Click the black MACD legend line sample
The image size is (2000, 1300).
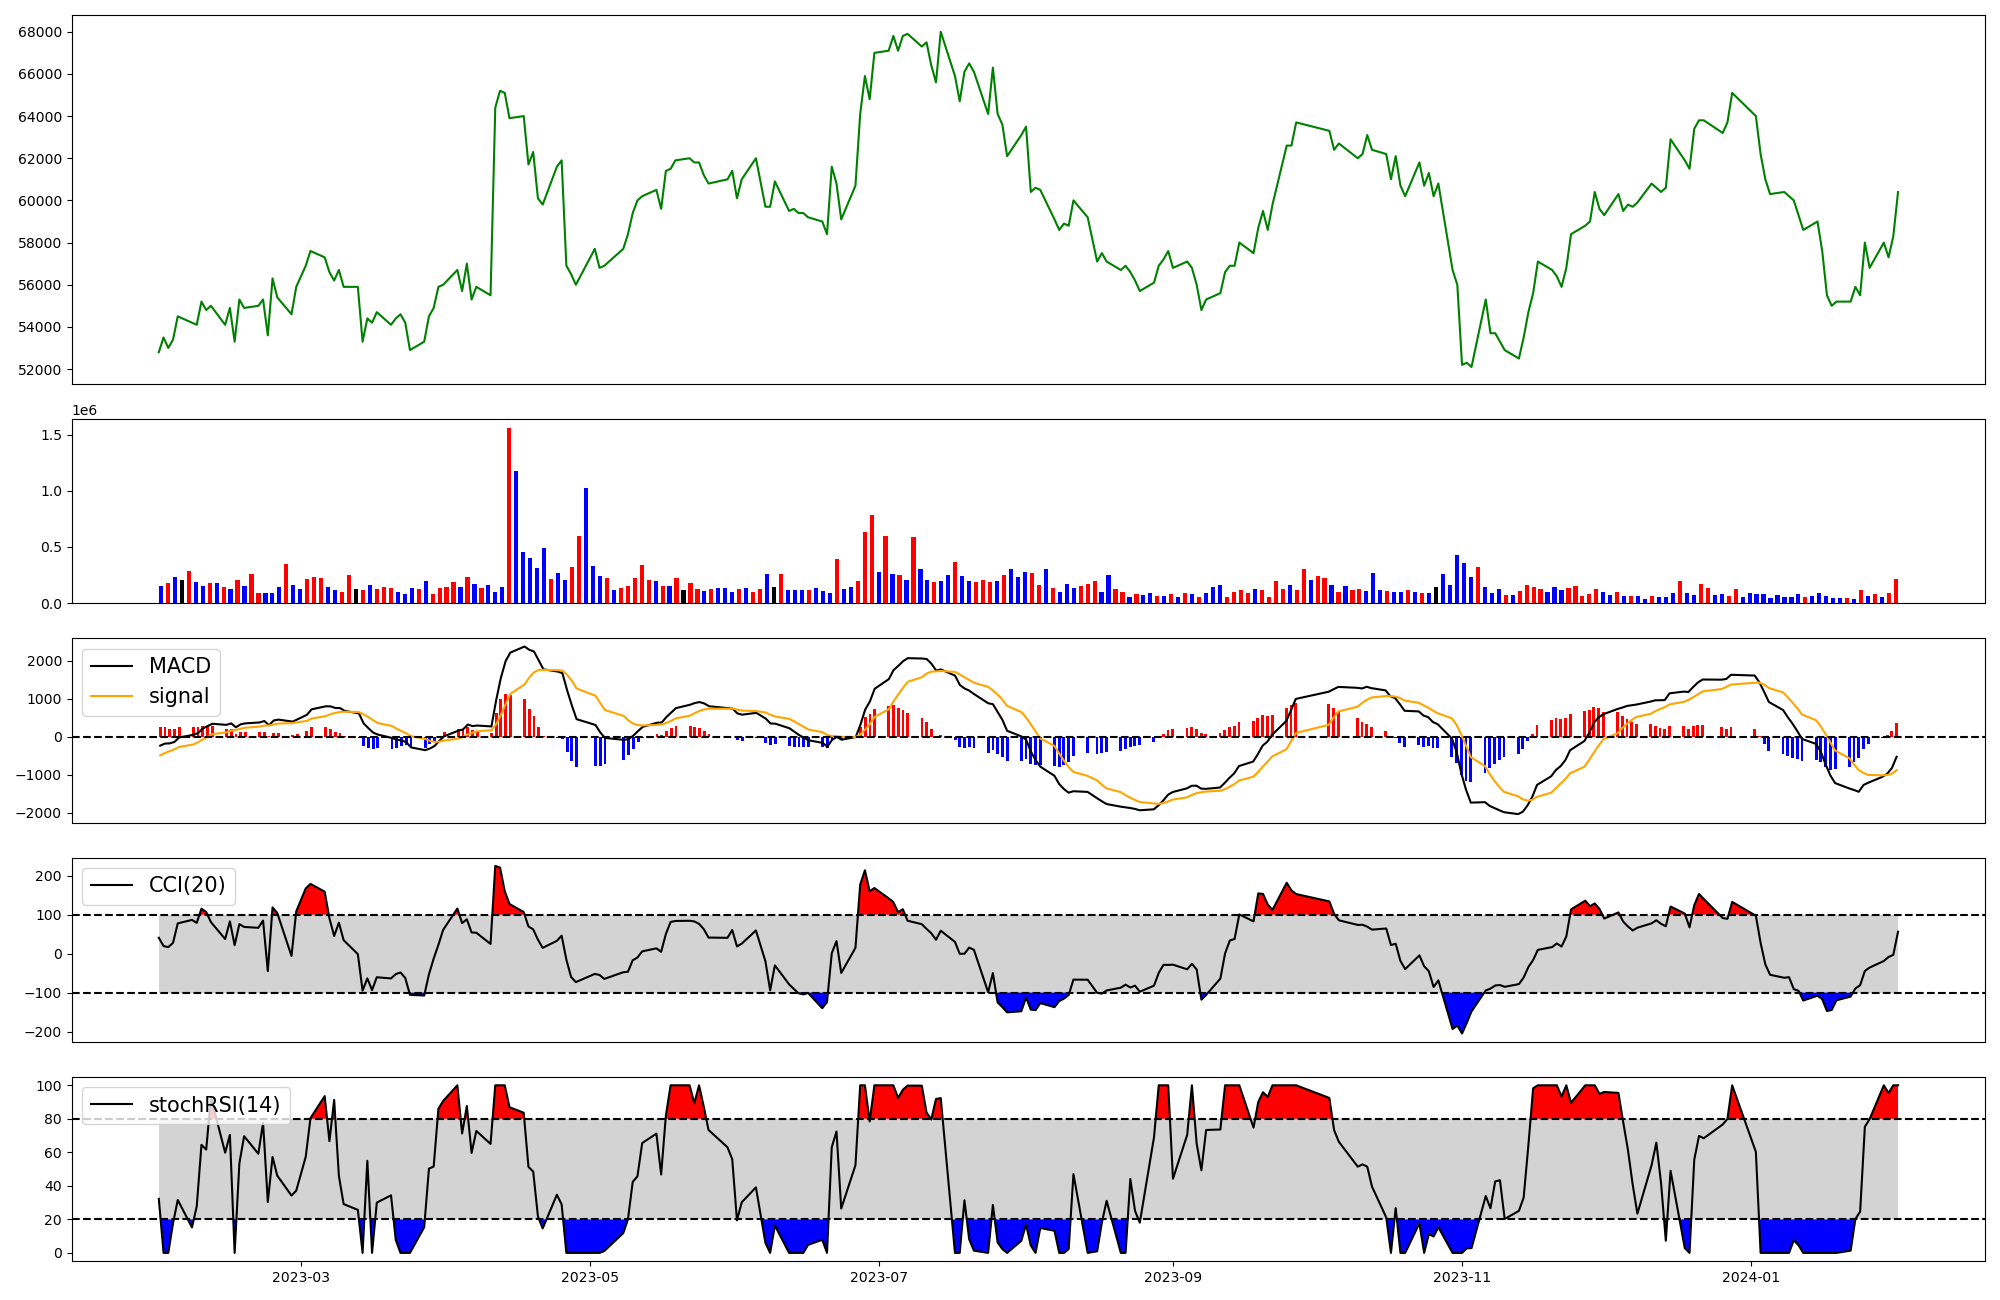[x=111, y=666]
